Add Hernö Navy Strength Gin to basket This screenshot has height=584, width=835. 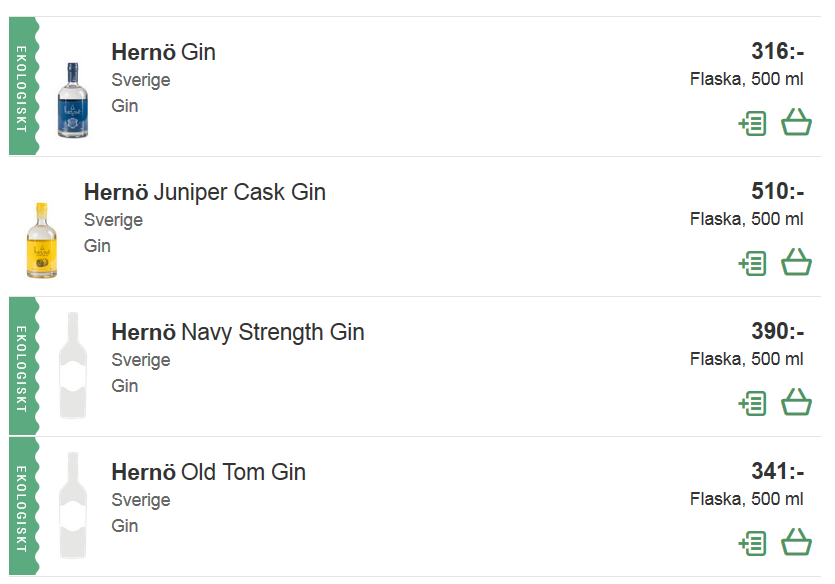click(796, 403)
